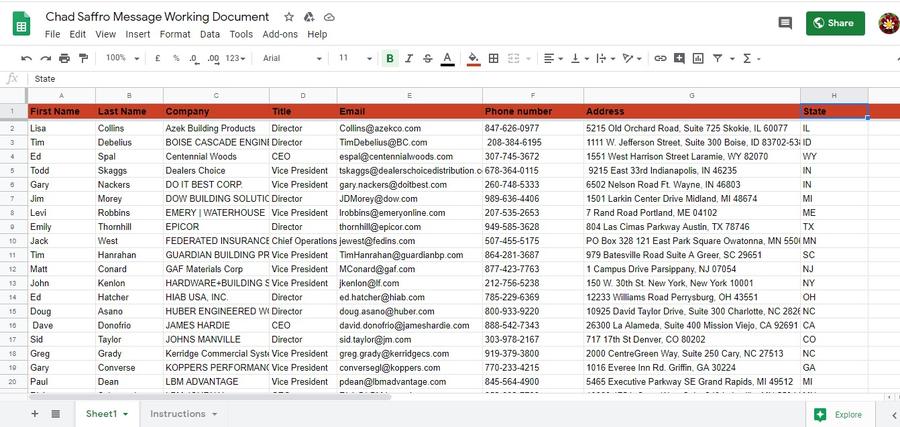Open vertical align dropdown
The image size is (900, 427).
click(579, 58)
